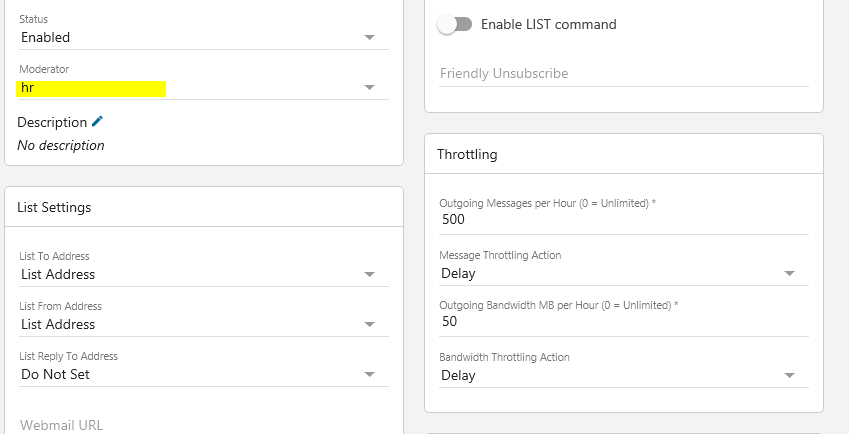Toggle the Enable LIST command switch
The height and width of the screenshot is (434, 849).
click(x=454, y=24)
